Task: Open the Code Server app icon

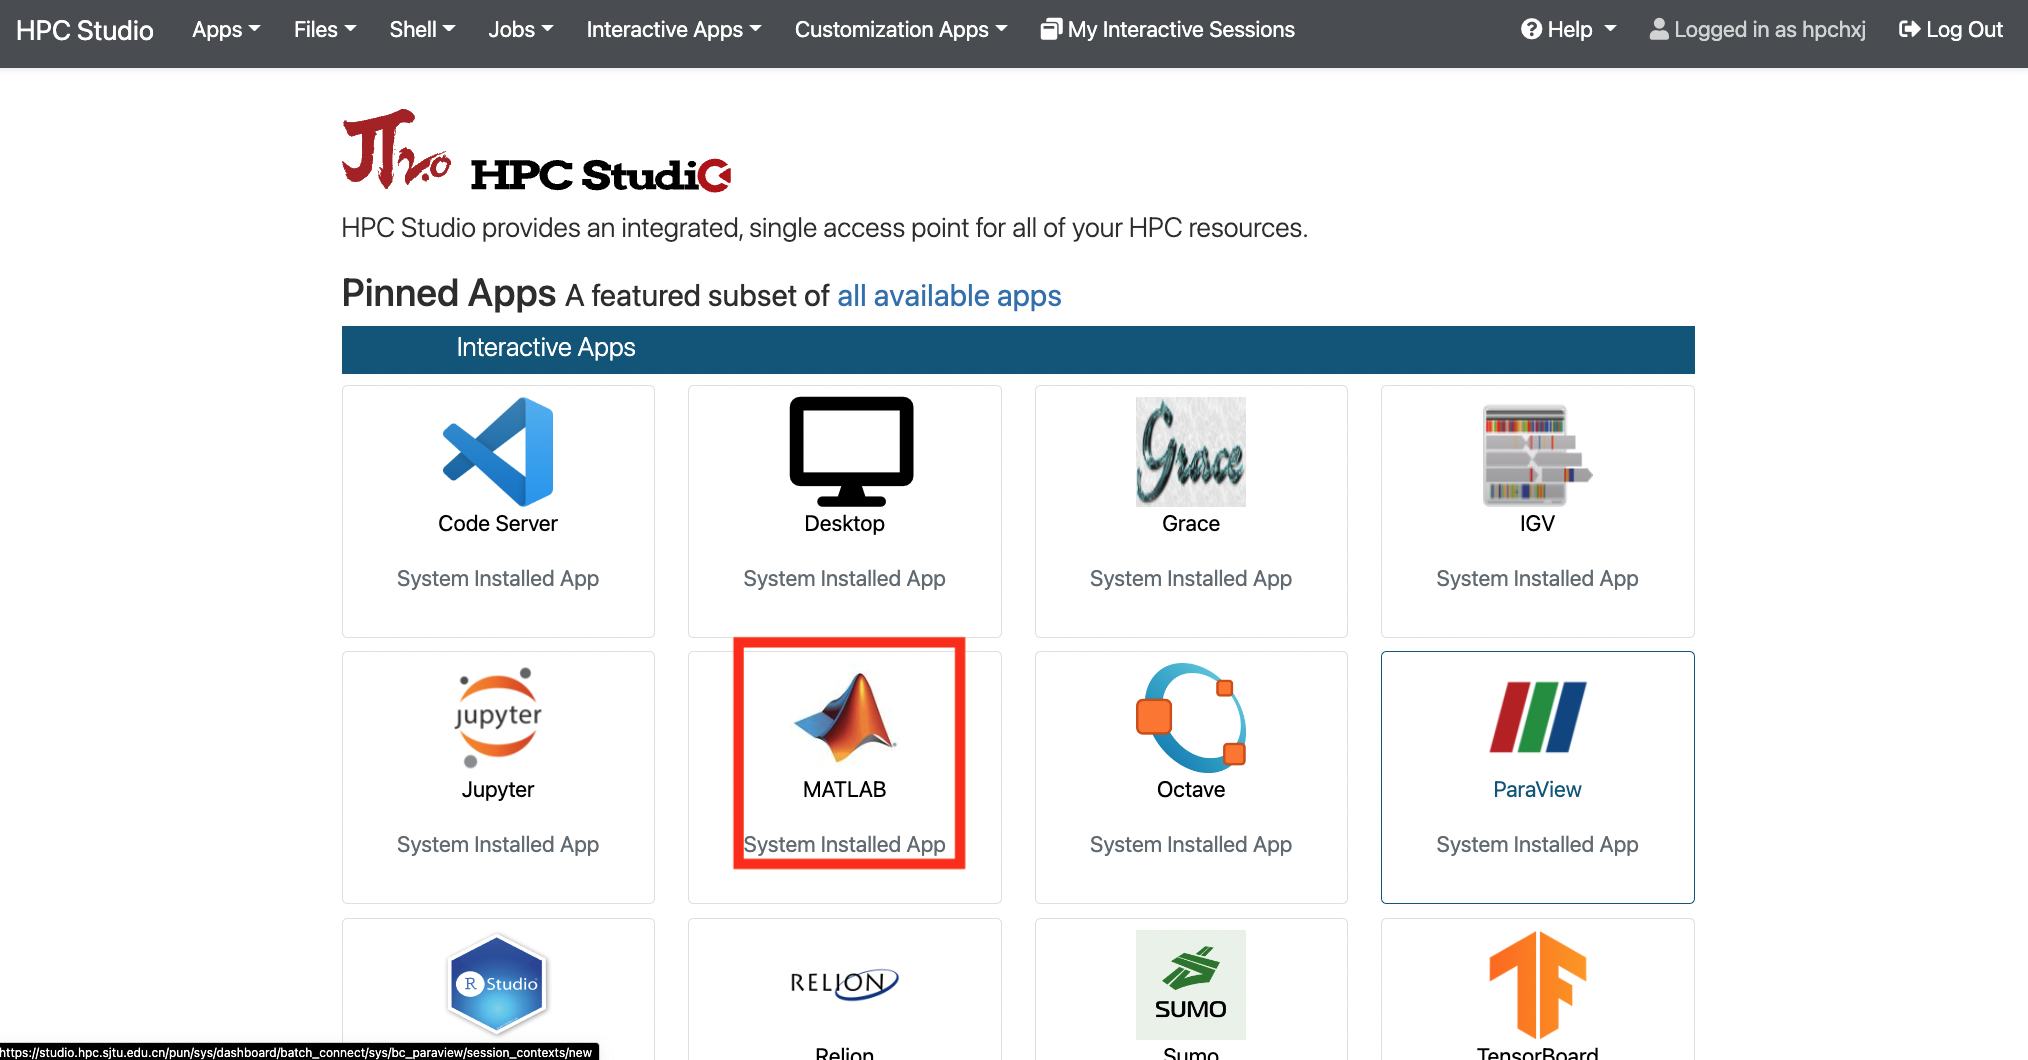Action: [498, 452]
